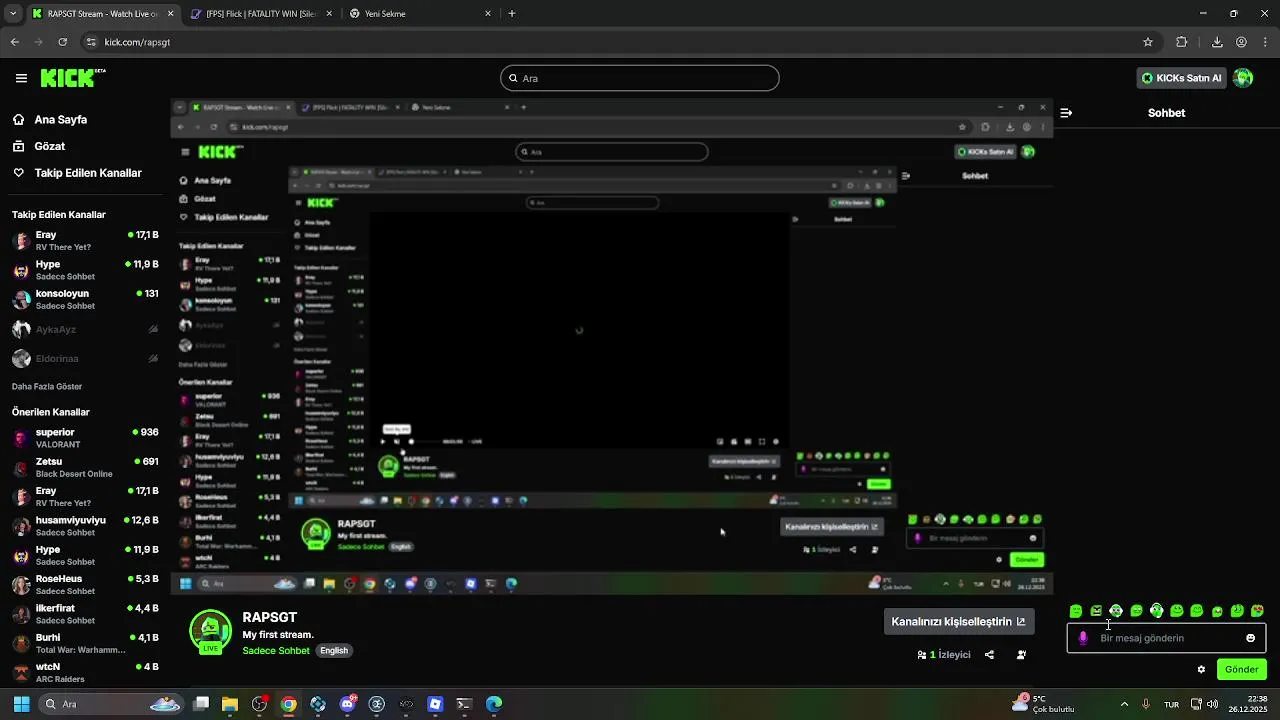Open File Explorer from taskbar
The width and height of the screenshot is (1280, 720).
pyautogui.click(x=230, y=704)
